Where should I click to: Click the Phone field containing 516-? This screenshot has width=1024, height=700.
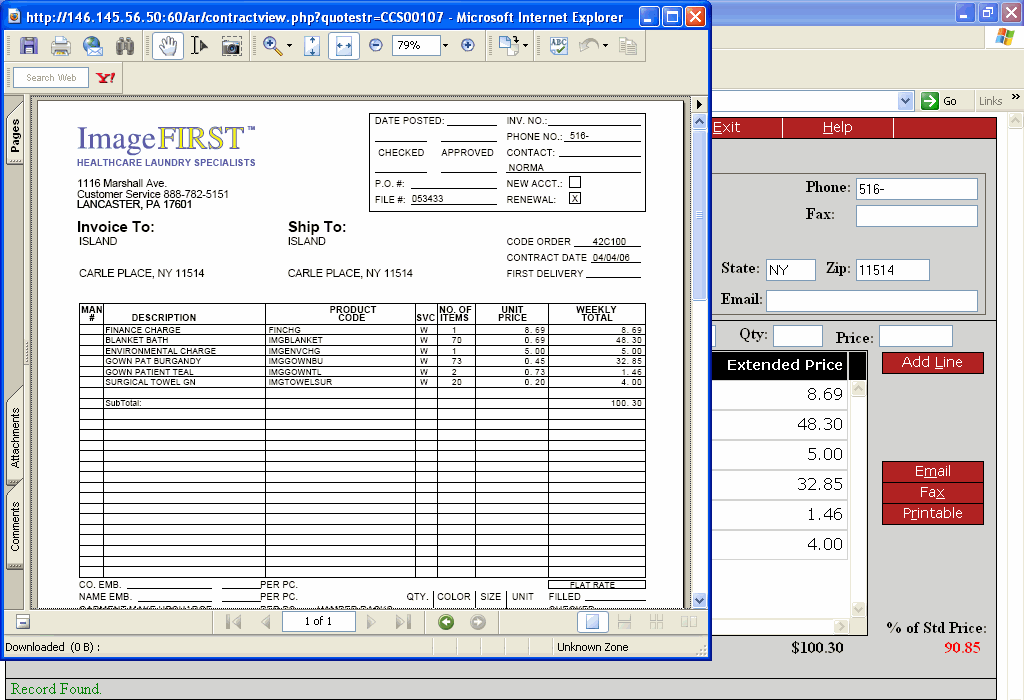click(x=917, y=189)
